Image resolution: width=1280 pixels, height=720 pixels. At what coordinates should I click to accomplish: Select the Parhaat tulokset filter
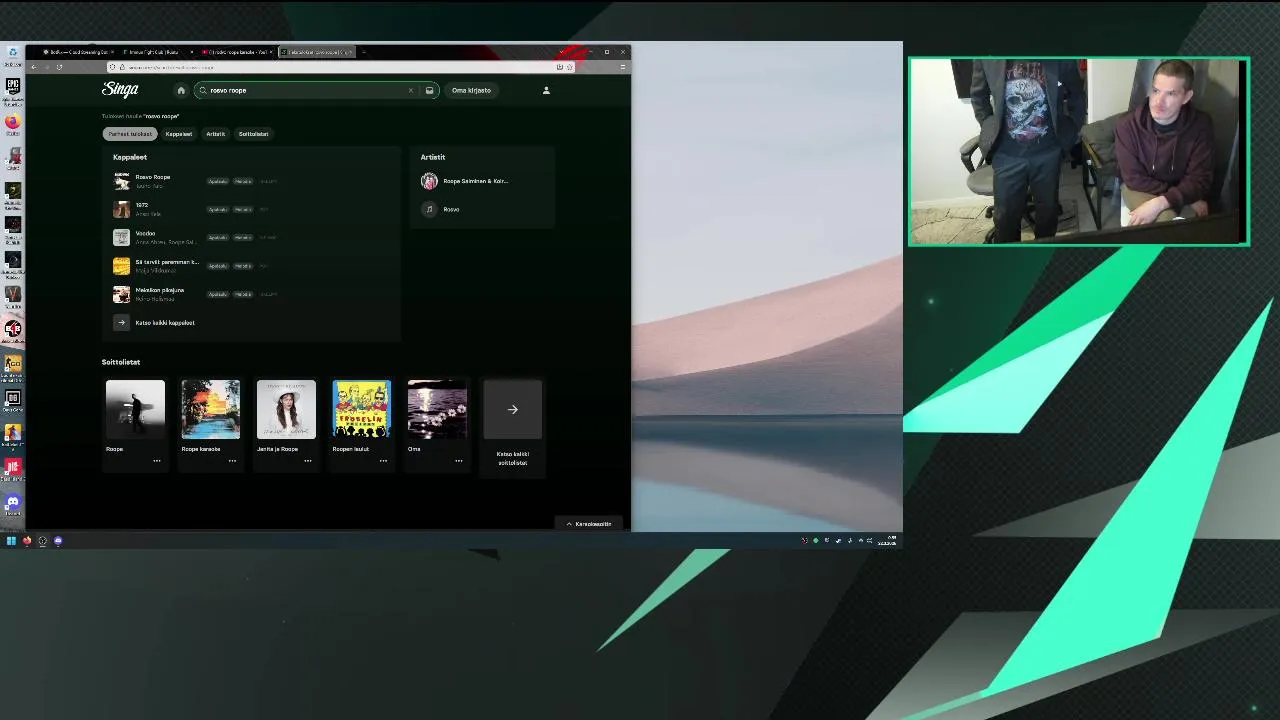130,134
